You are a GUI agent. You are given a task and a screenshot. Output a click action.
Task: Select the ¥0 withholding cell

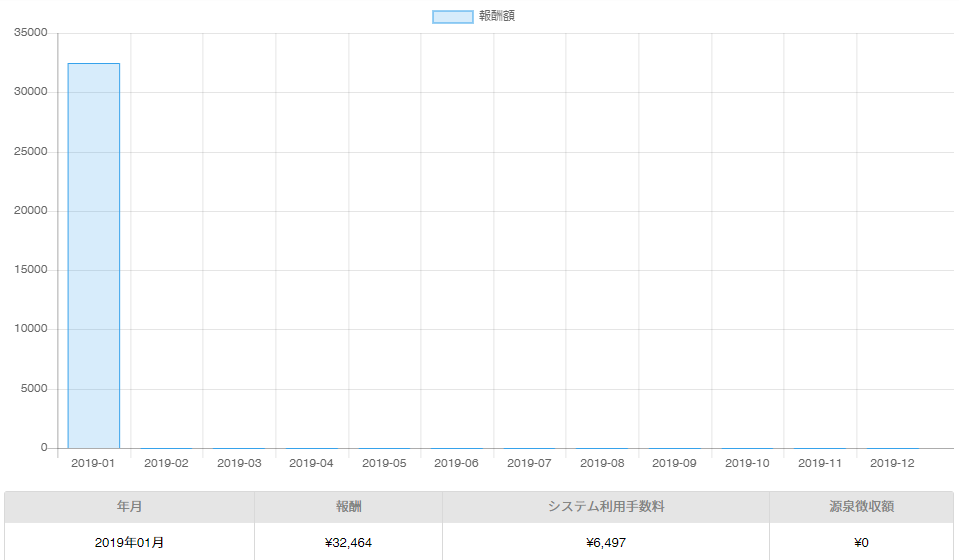pyautogui.click(x=861, y=542)
